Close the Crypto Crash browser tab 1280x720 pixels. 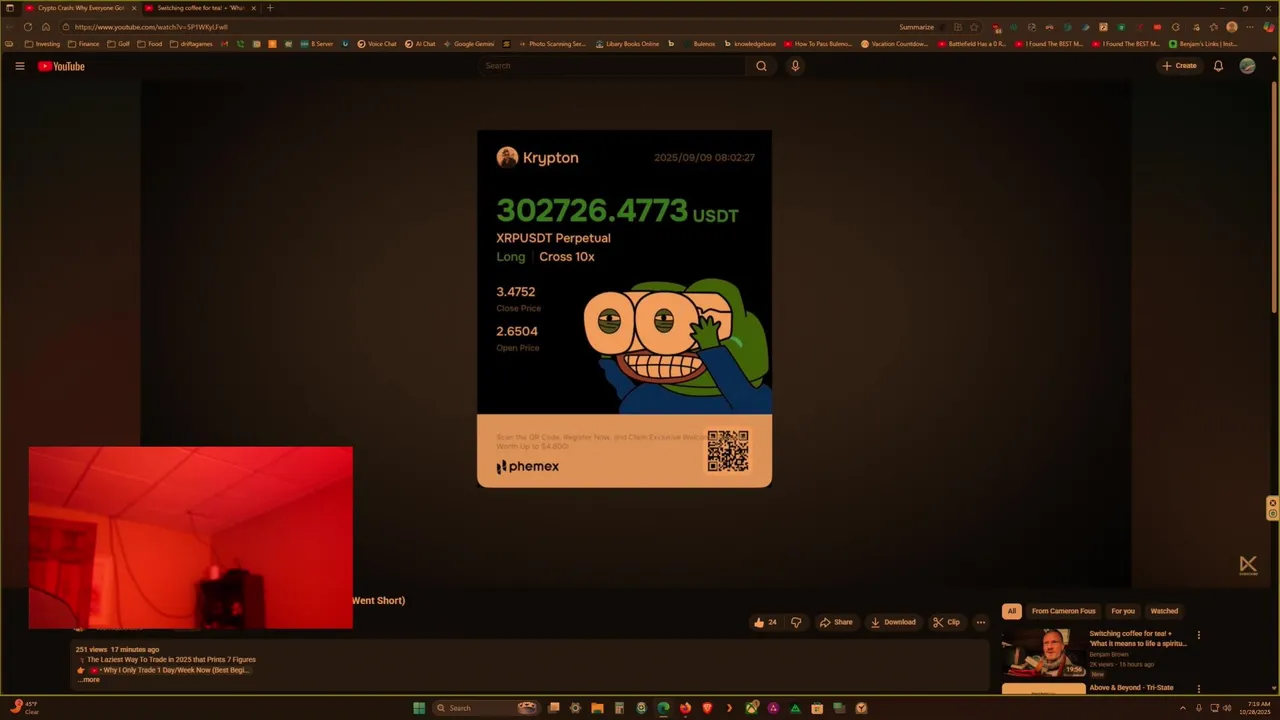pyautogui.click(x=134, y=8)
